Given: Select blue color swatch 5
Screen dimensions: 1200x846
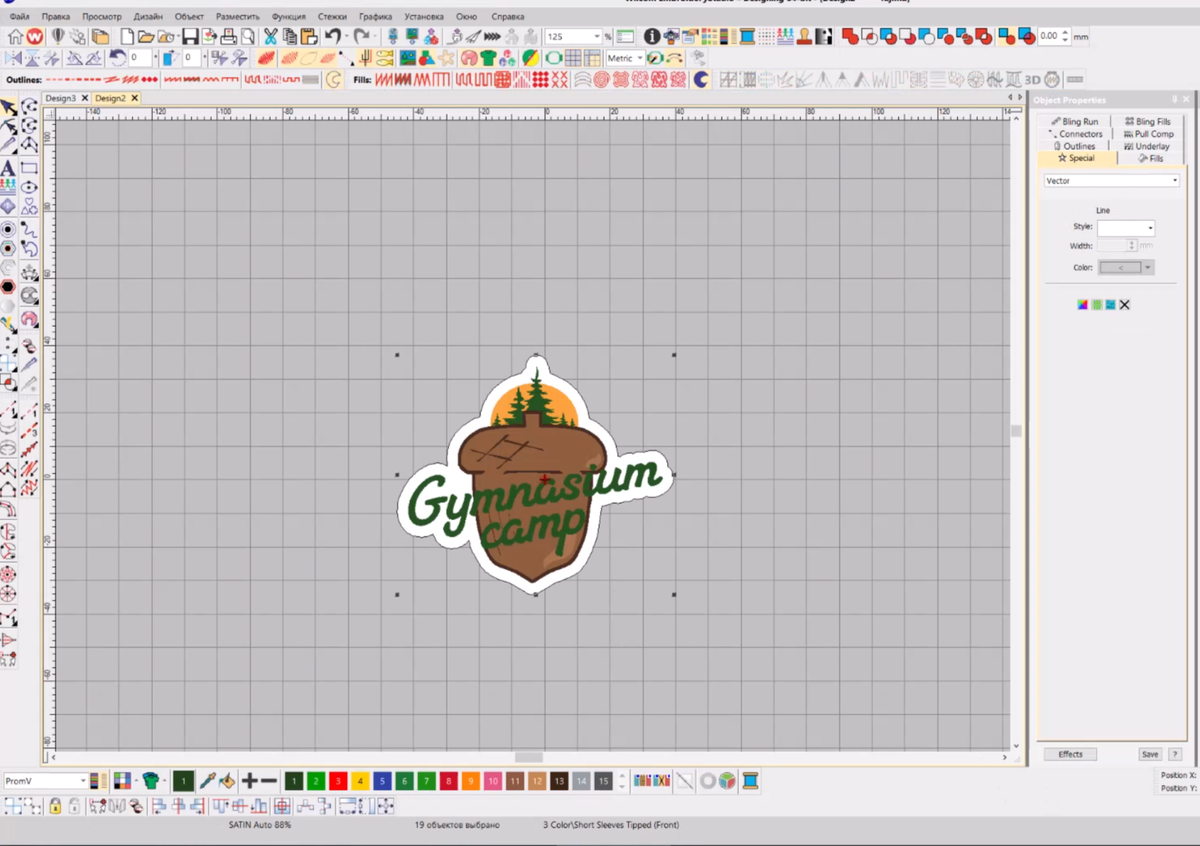Looking at the screenshot, I should (x=382, y=781).
